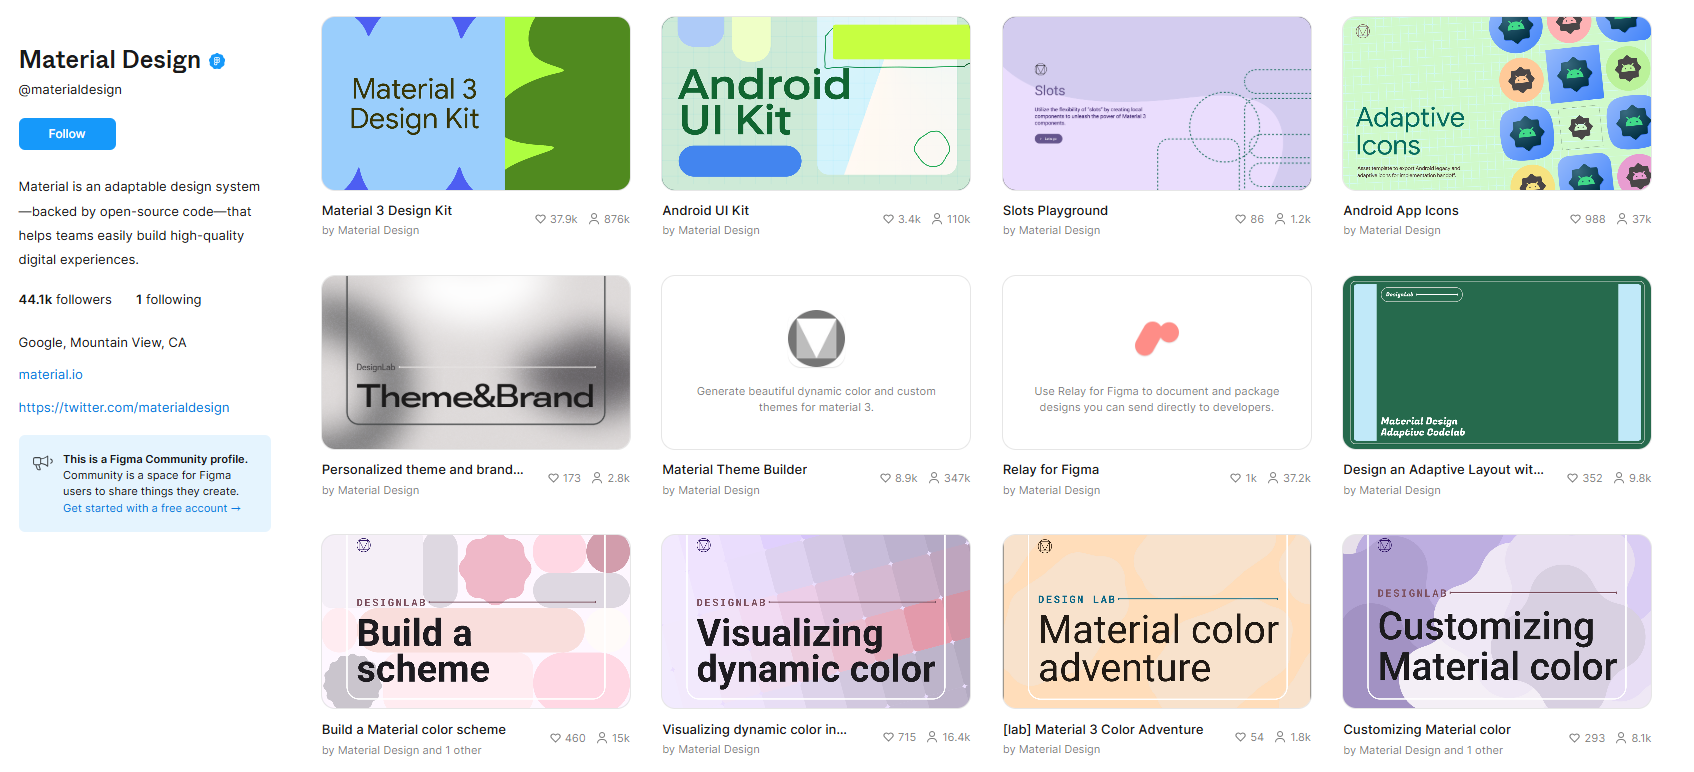Like Visualizing dynamic color with the heart icon

pyautogui.click(x=888, y=737)
